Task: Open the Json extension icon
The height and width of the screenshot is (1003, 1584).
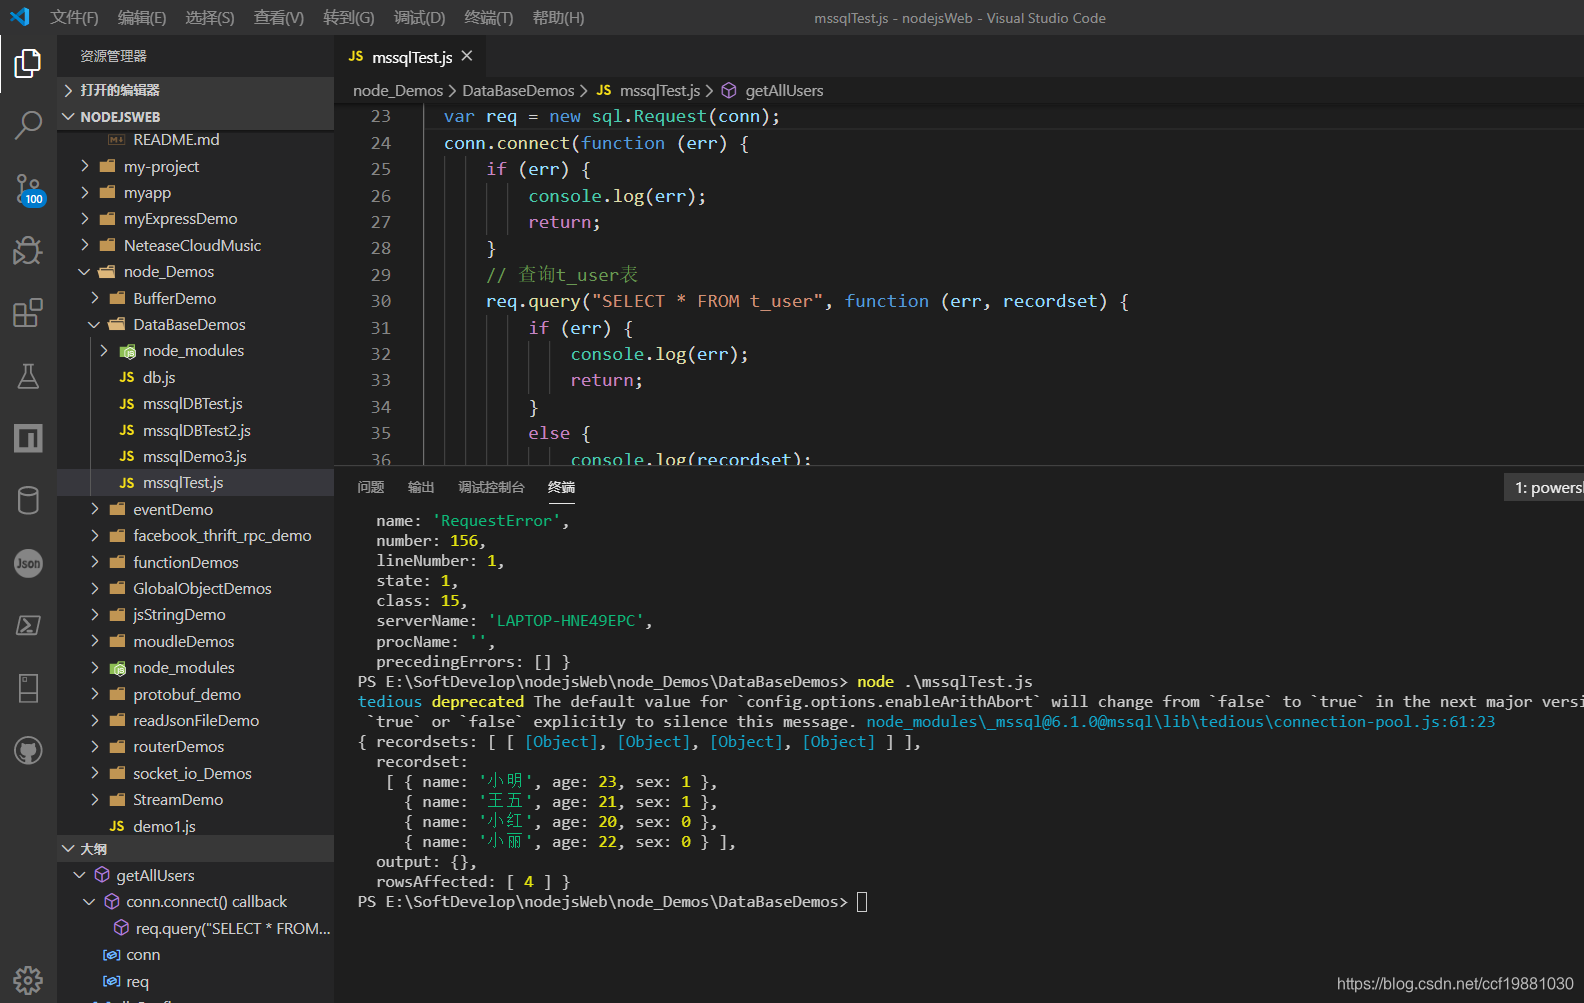Action: click(28, 563)
